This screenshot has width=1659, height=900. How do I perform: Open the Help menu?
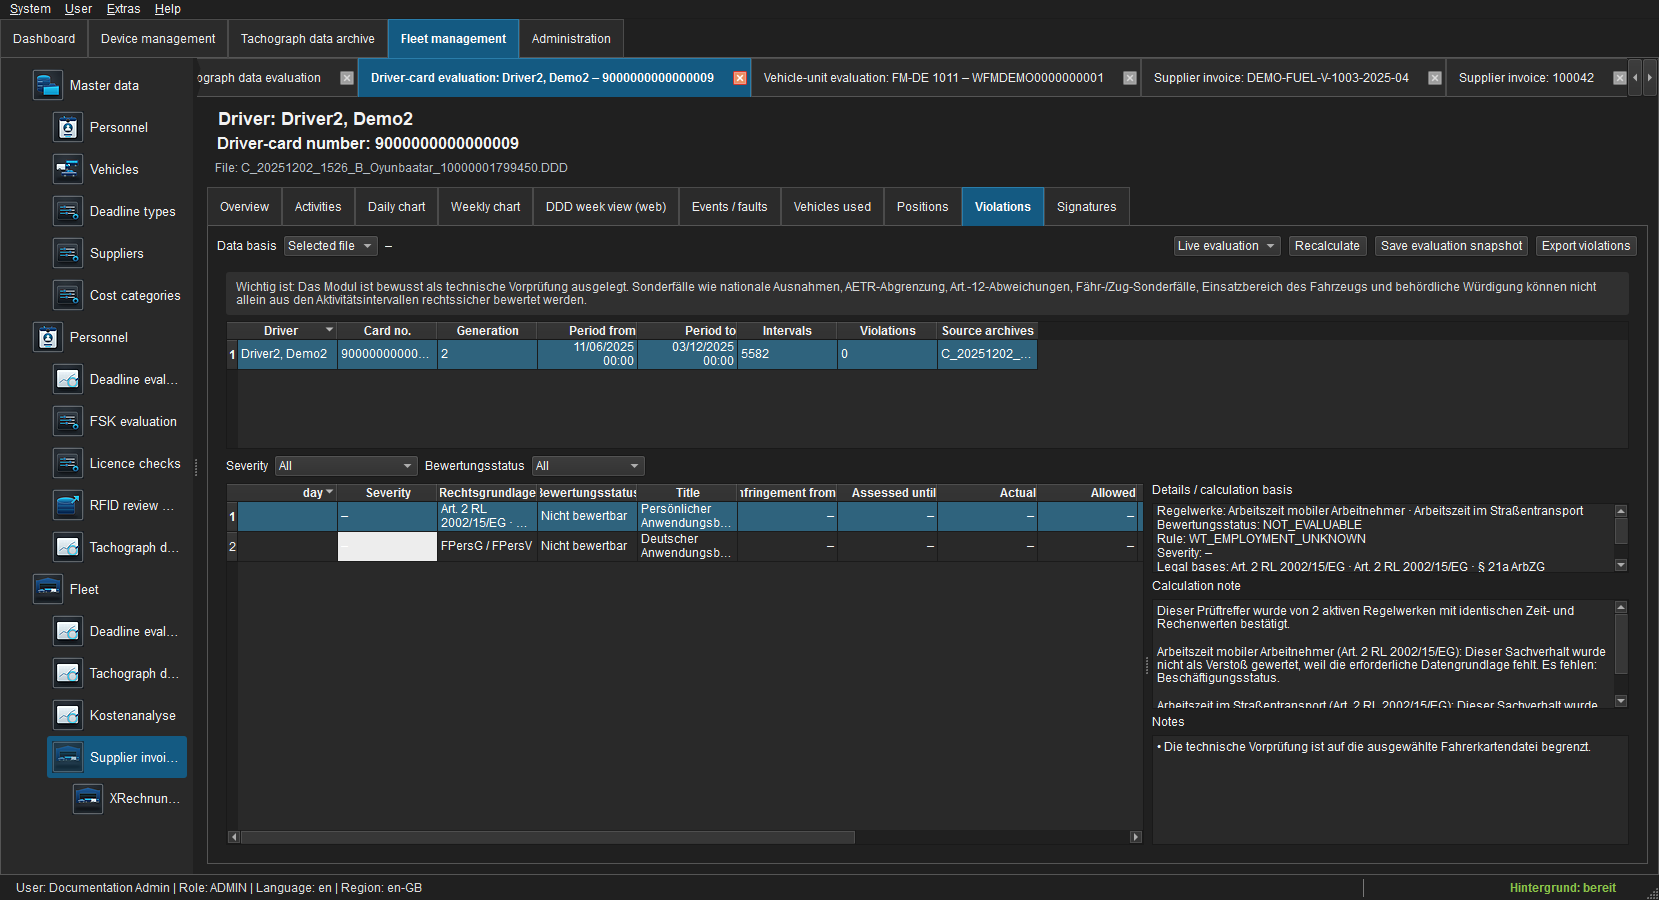[167, 9]
